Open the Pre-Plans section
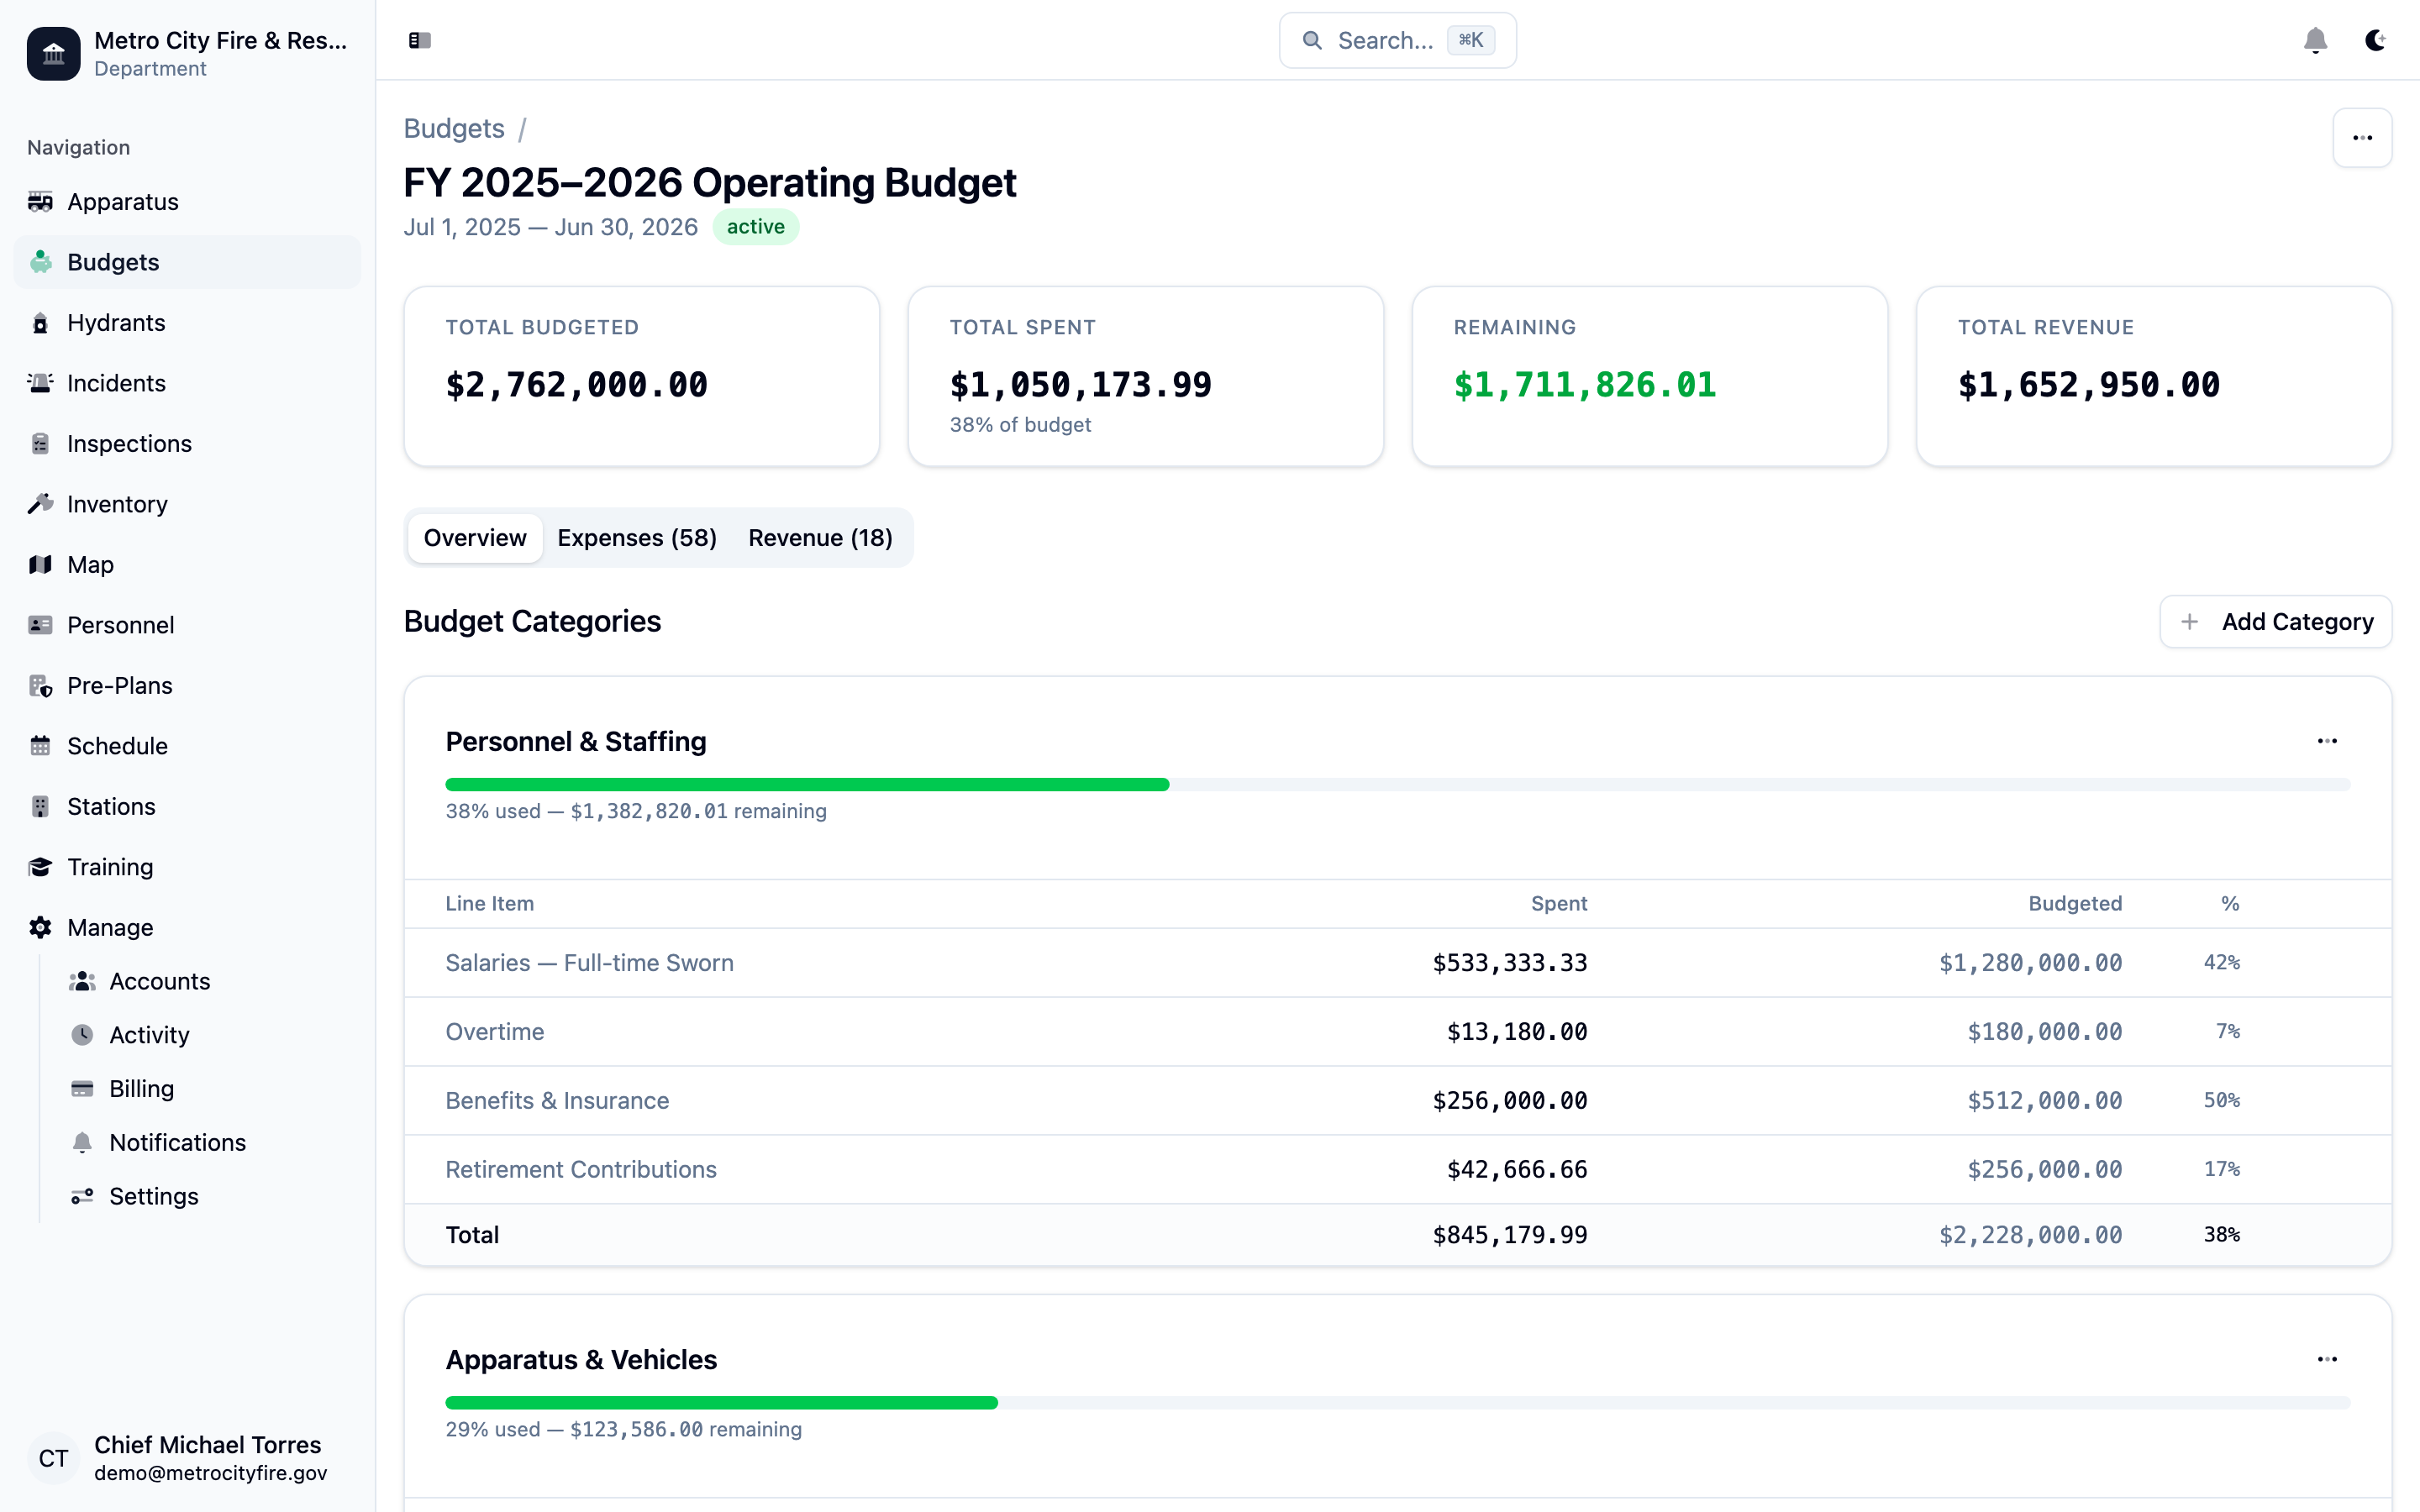 119,685
